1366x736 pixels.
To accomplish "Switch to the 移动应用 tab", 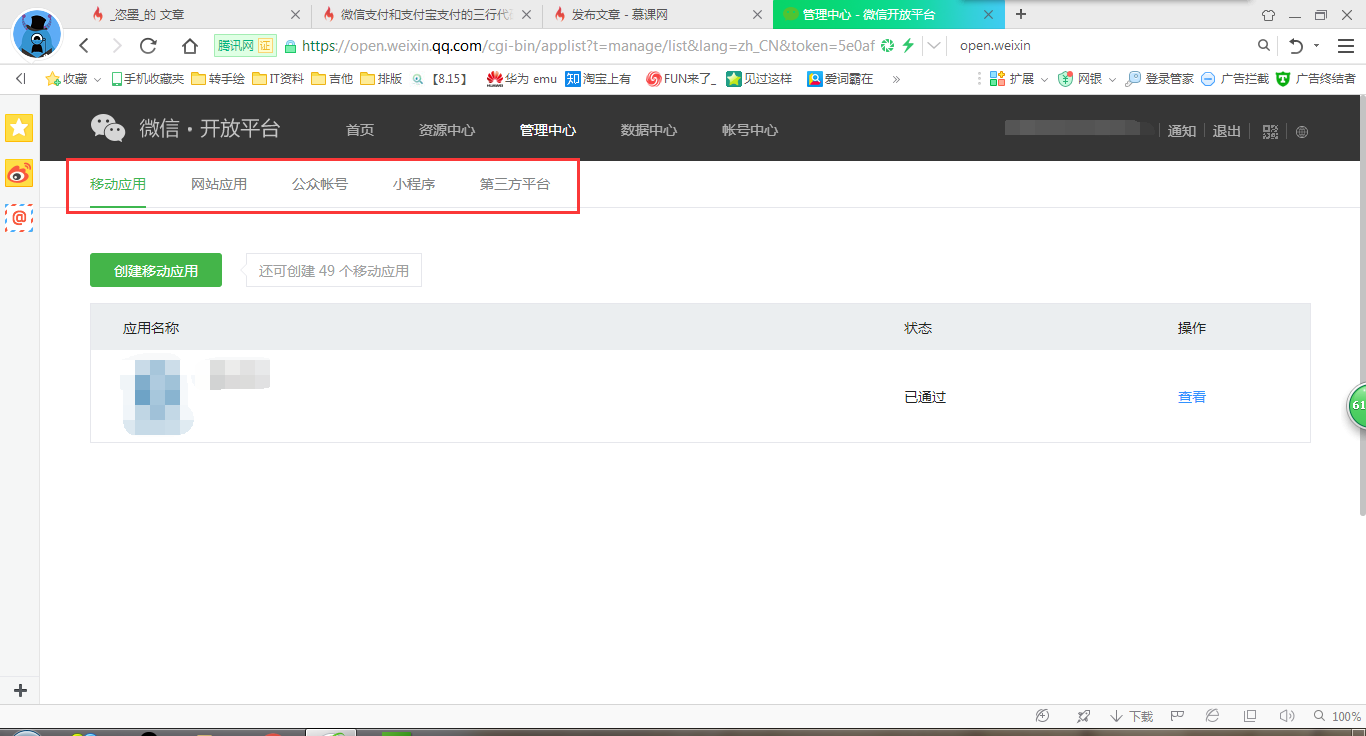I will [x=118, y=184].
